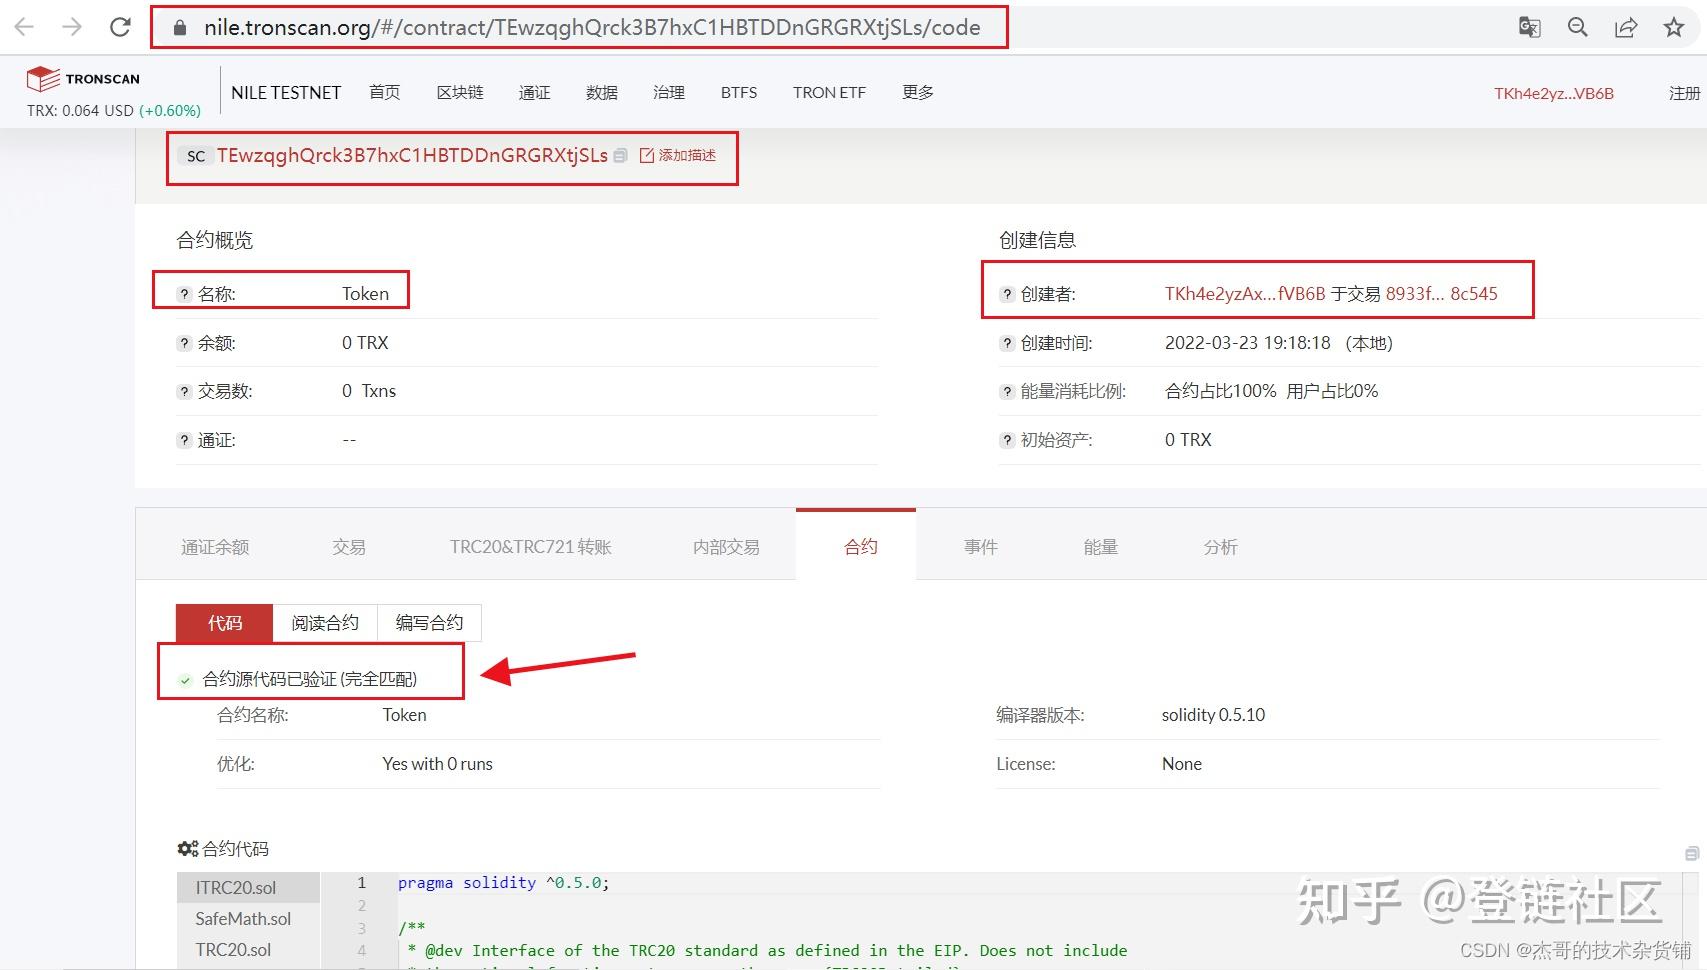Screen dimensions: 1707x970
Task: Click the browser address bar URL
Action: click(x=592, y=28)
